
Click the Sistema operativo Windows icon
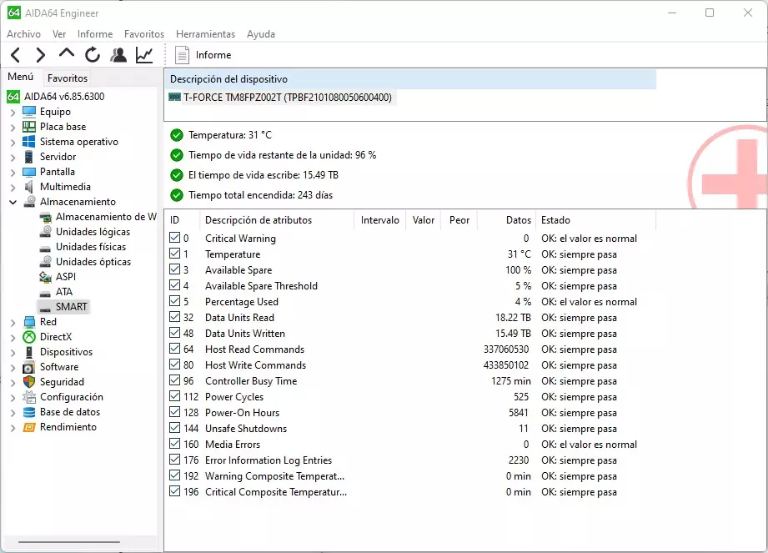click(29, 142)
